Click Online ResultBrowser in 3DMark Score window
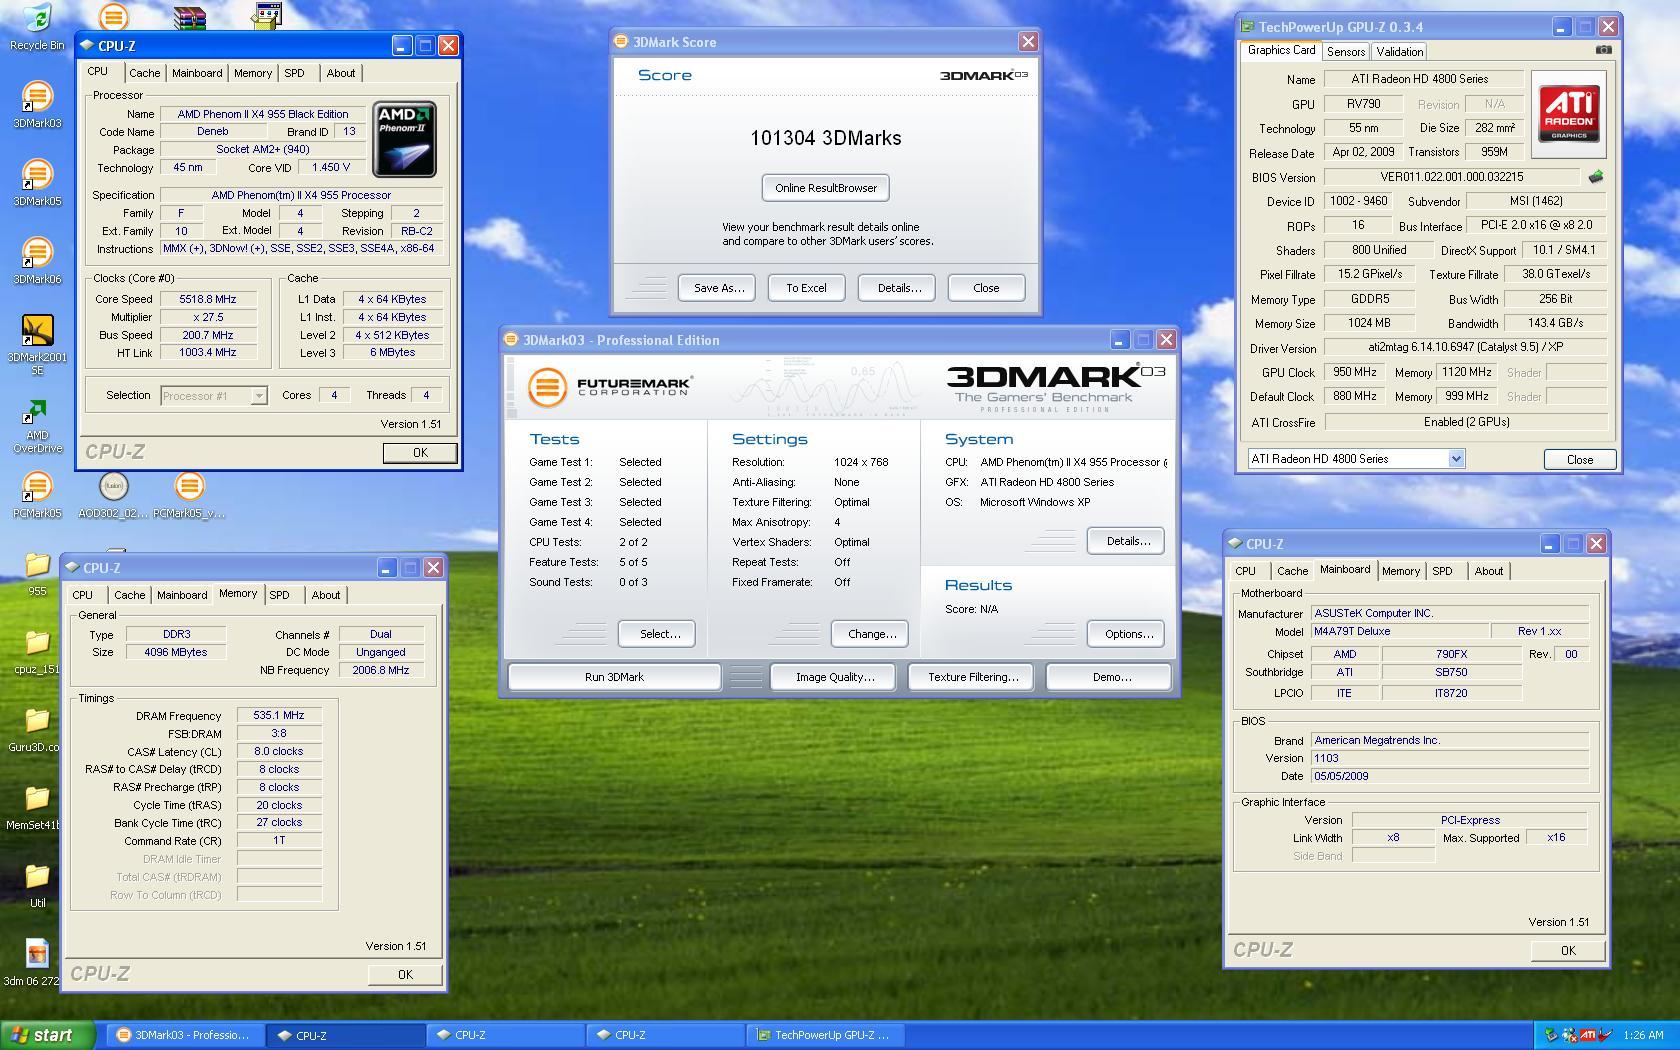The width and height of the screenshot is (1680, 1050). pyautogui.click(x=826, y=188)
